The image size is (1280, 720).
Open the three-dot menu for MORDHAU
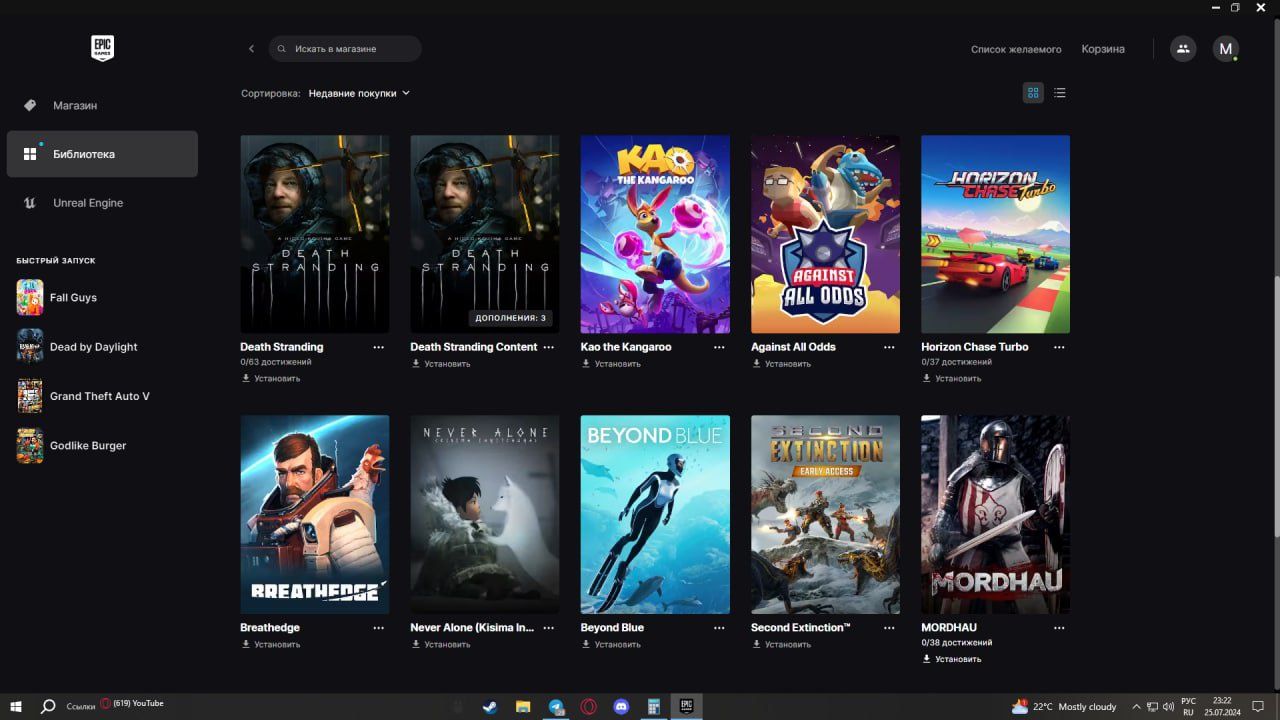[x=1059, y=628]
